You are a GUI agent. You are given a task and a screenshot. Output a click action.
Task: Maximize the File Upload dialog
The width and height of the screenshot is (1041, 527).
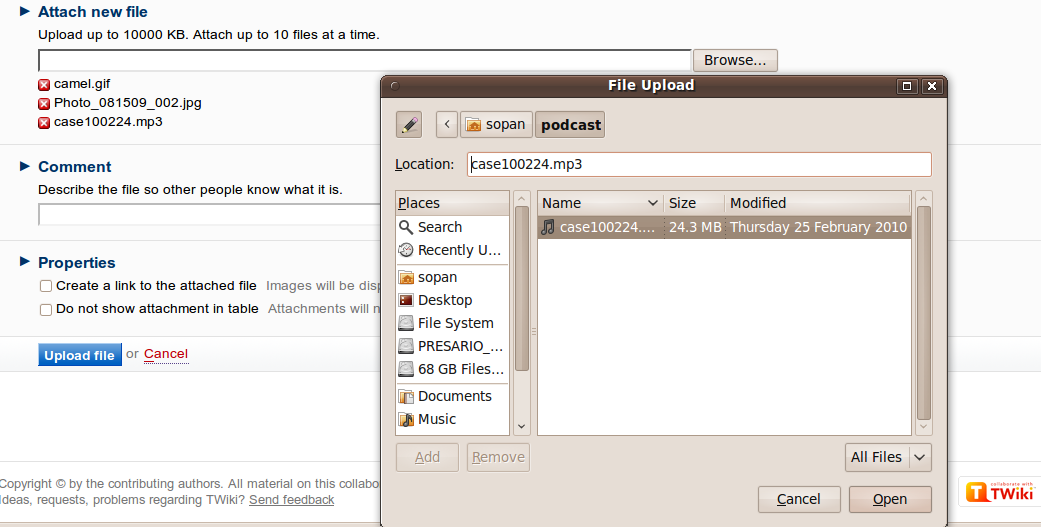(x=906, y=86)
